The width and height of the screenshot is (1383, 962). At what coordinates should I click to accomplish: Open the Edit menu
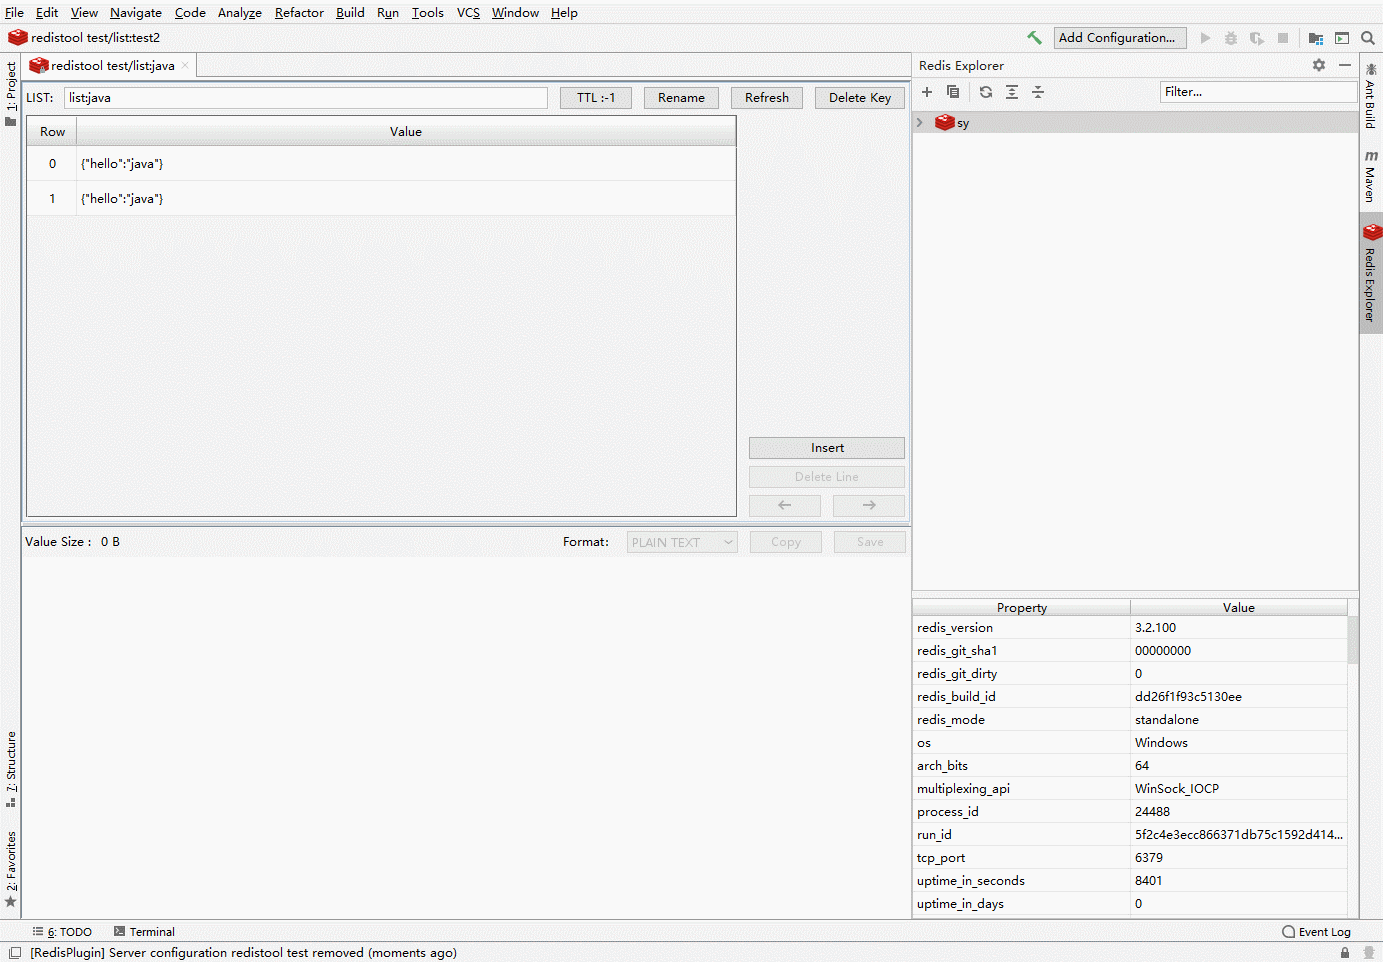[x=47, y=13]
